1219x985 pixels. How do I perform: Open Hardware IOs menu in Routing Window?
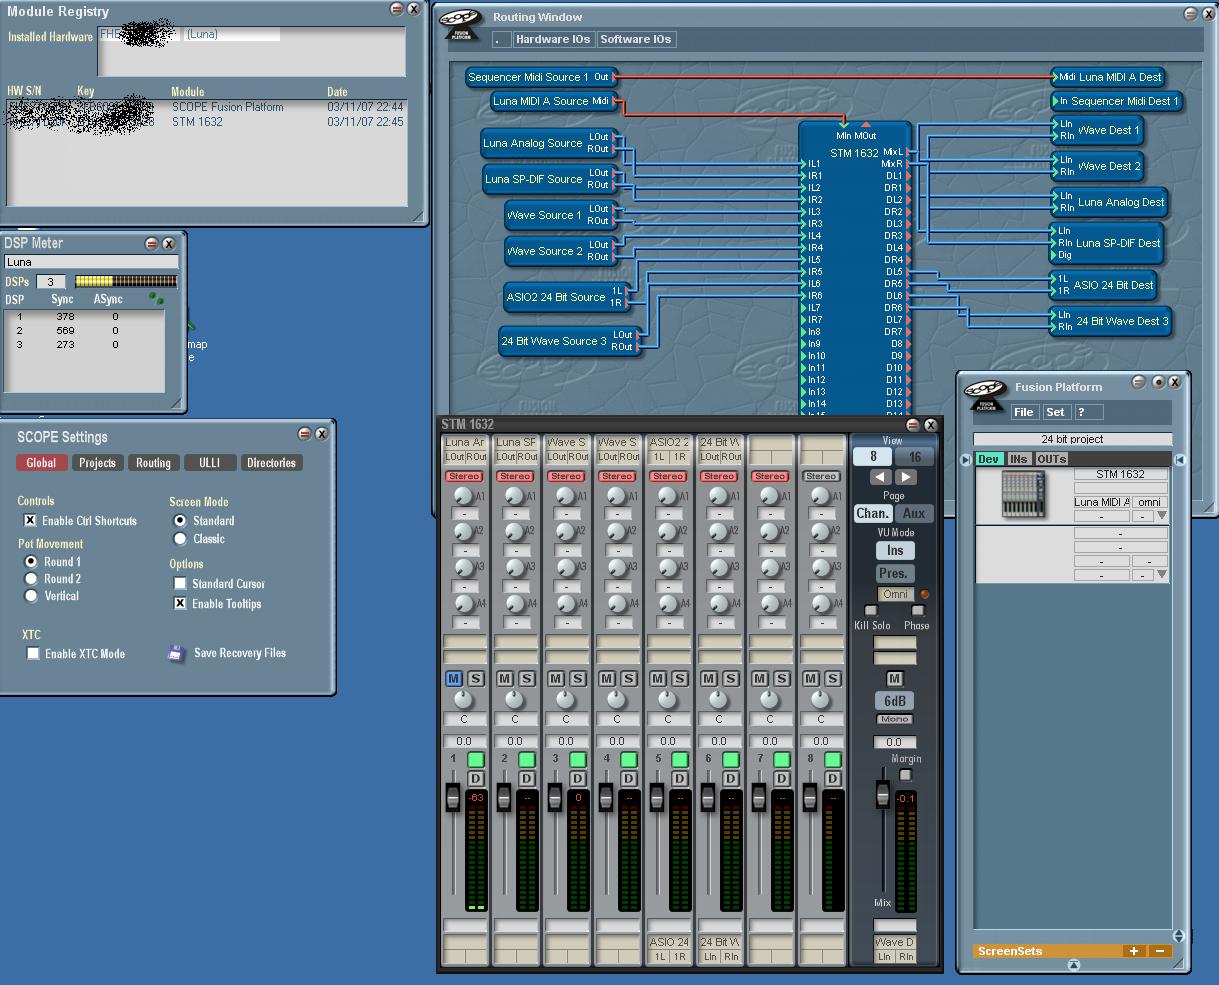[x=553, y=39]
